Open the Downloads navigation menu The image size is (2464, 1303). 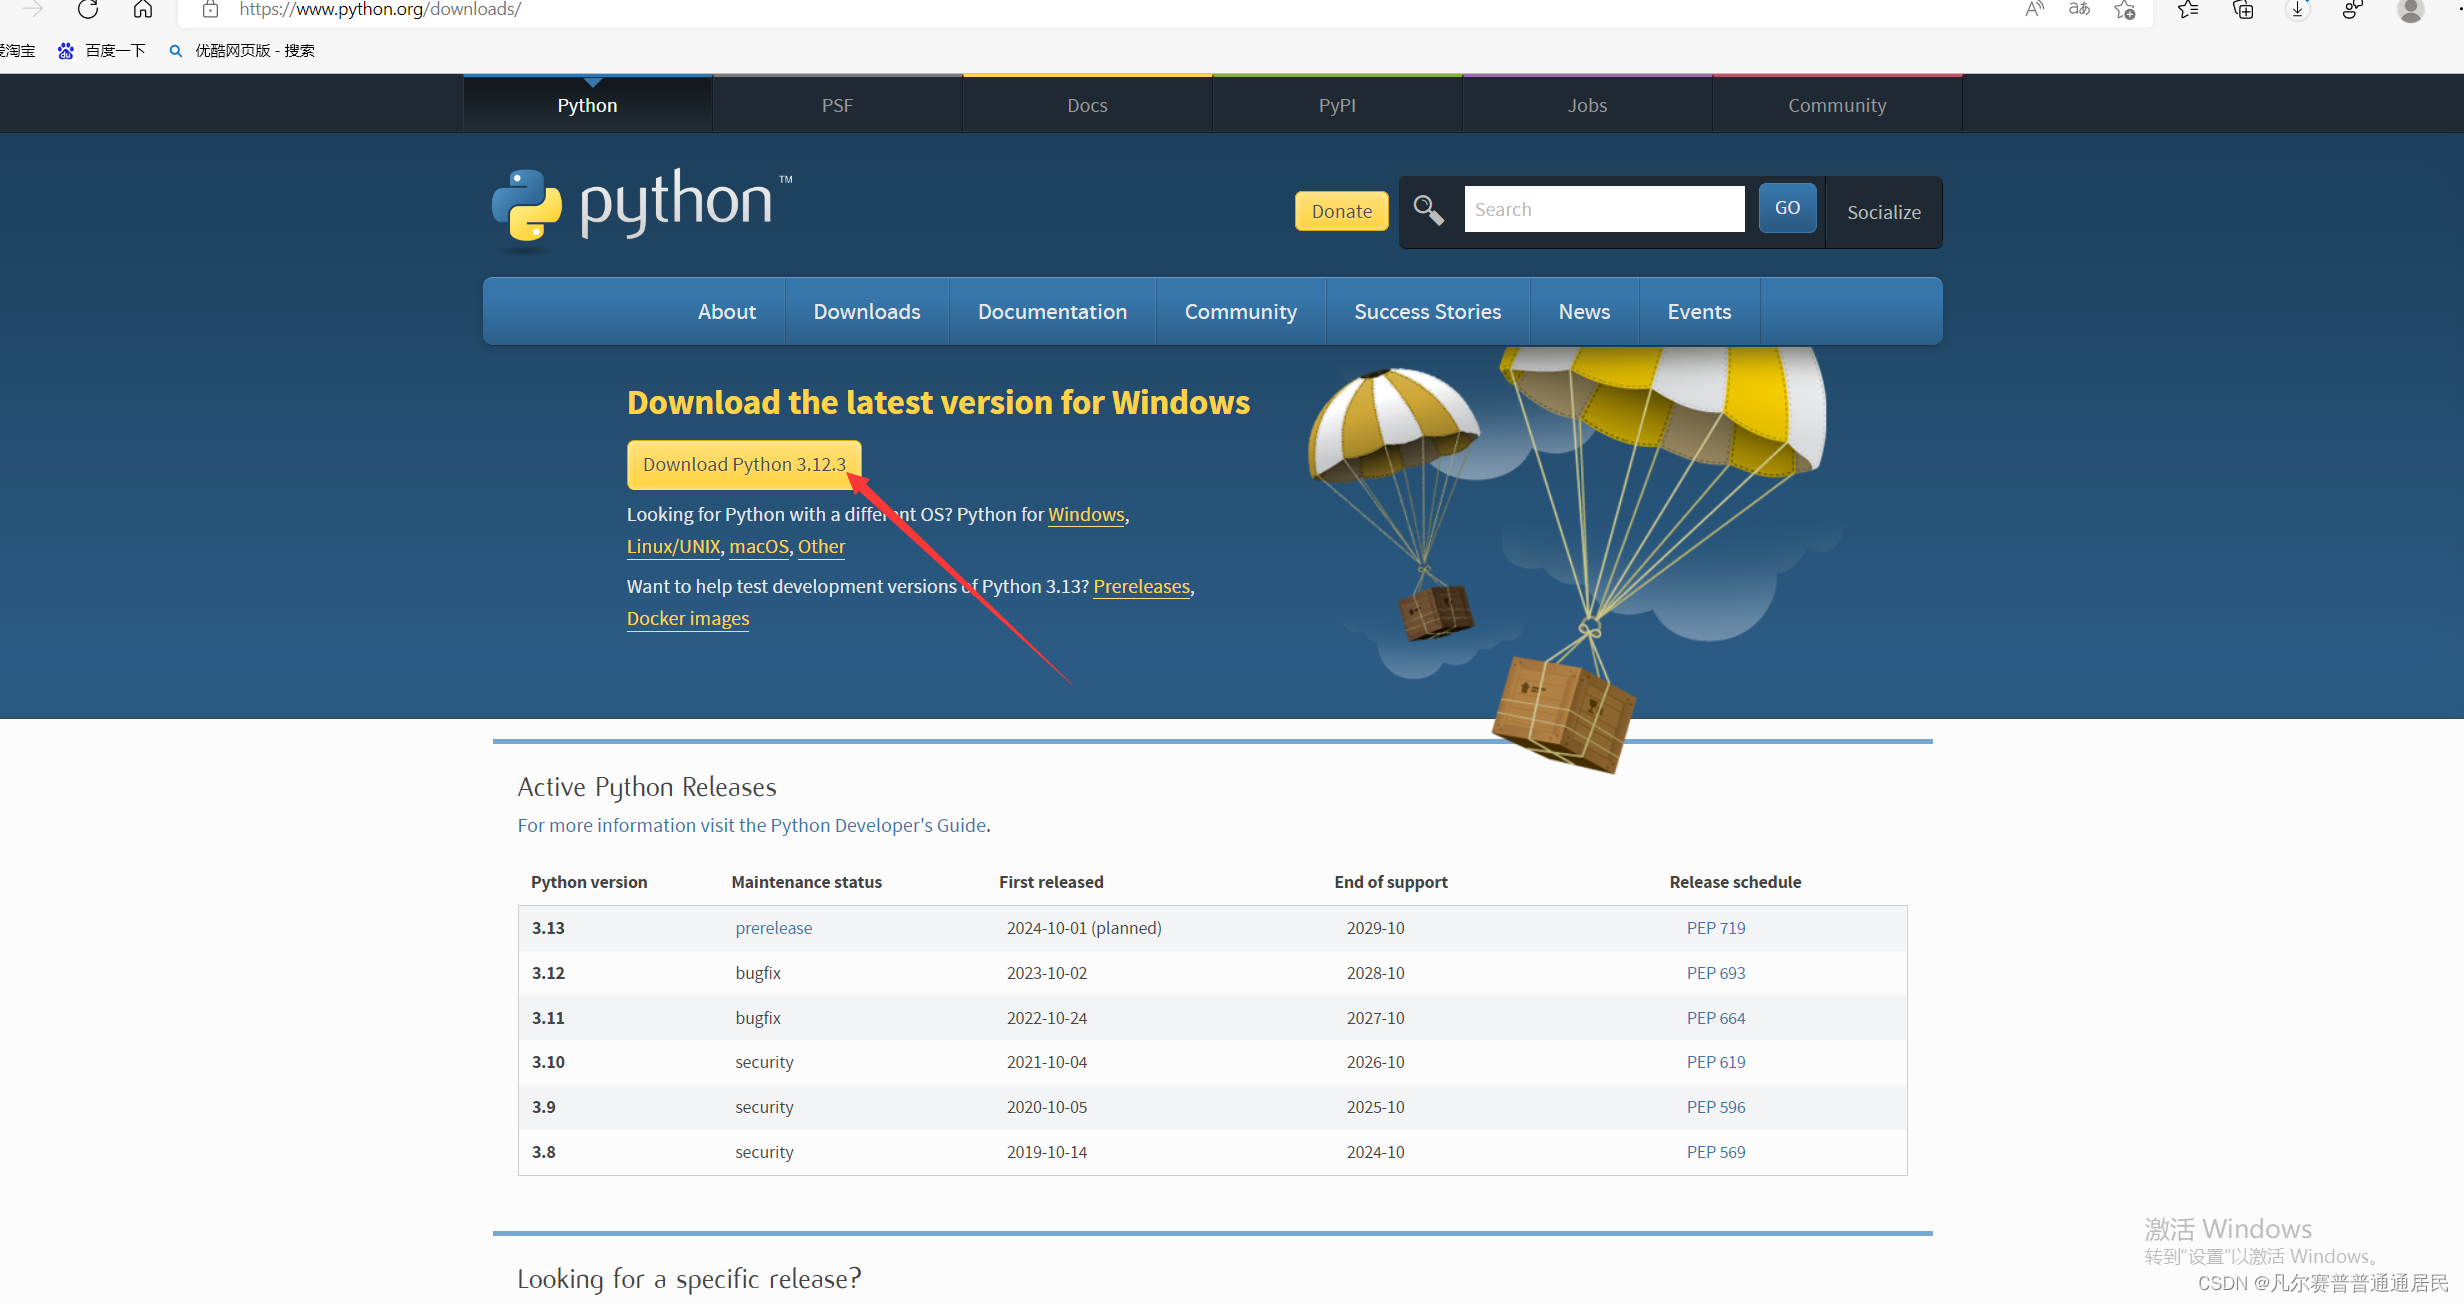tap(866, 312)
